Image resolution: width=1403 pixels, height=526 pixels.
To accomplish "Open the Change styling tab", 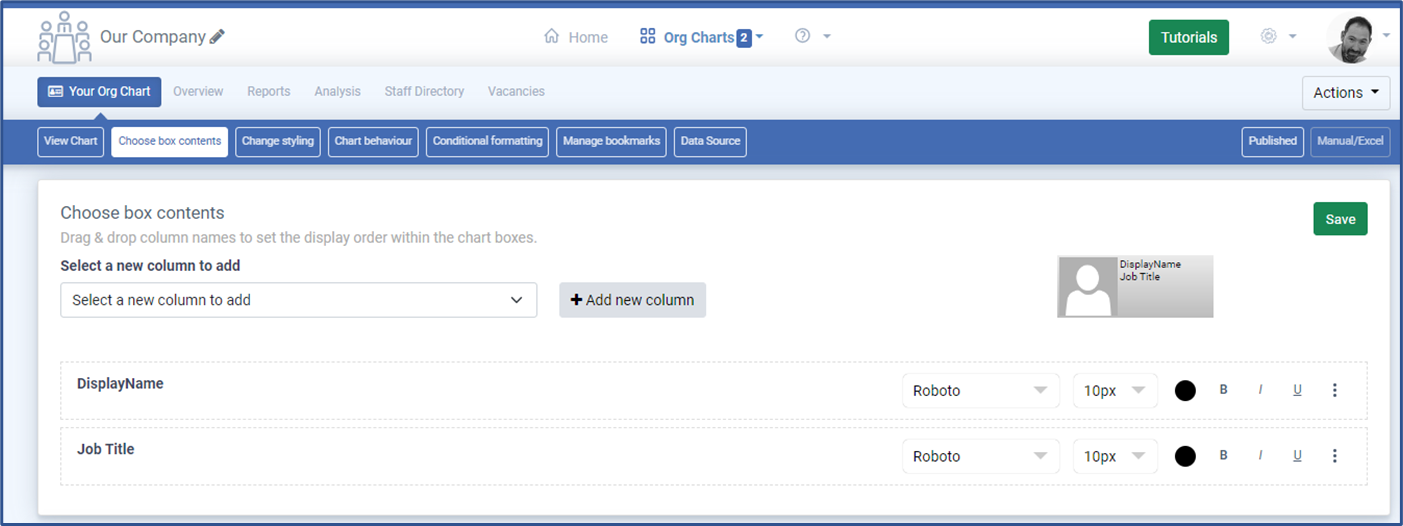I will coord(277,141).
